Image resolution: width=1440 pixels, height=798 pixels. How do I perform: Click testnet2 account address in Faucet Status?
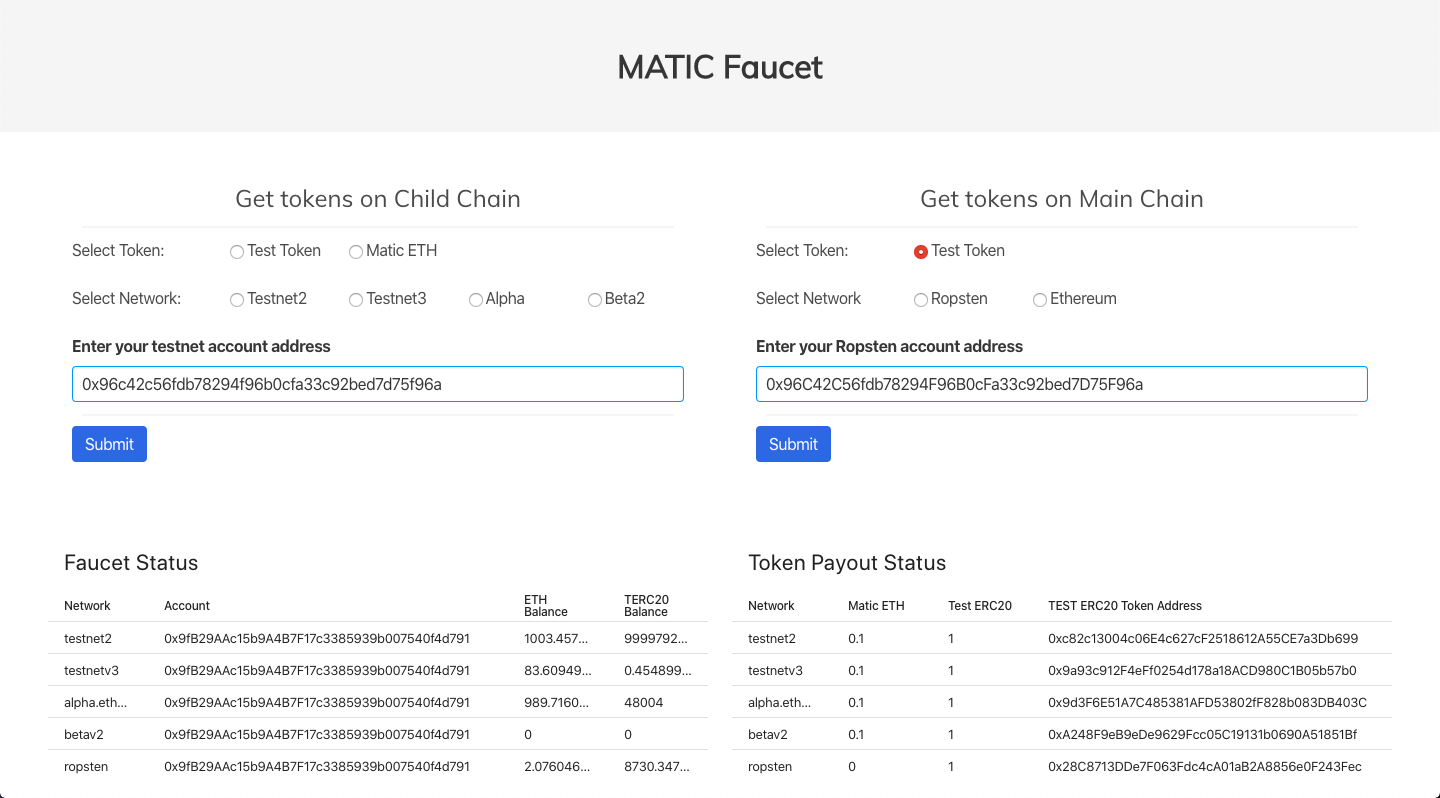click(317, 638)
